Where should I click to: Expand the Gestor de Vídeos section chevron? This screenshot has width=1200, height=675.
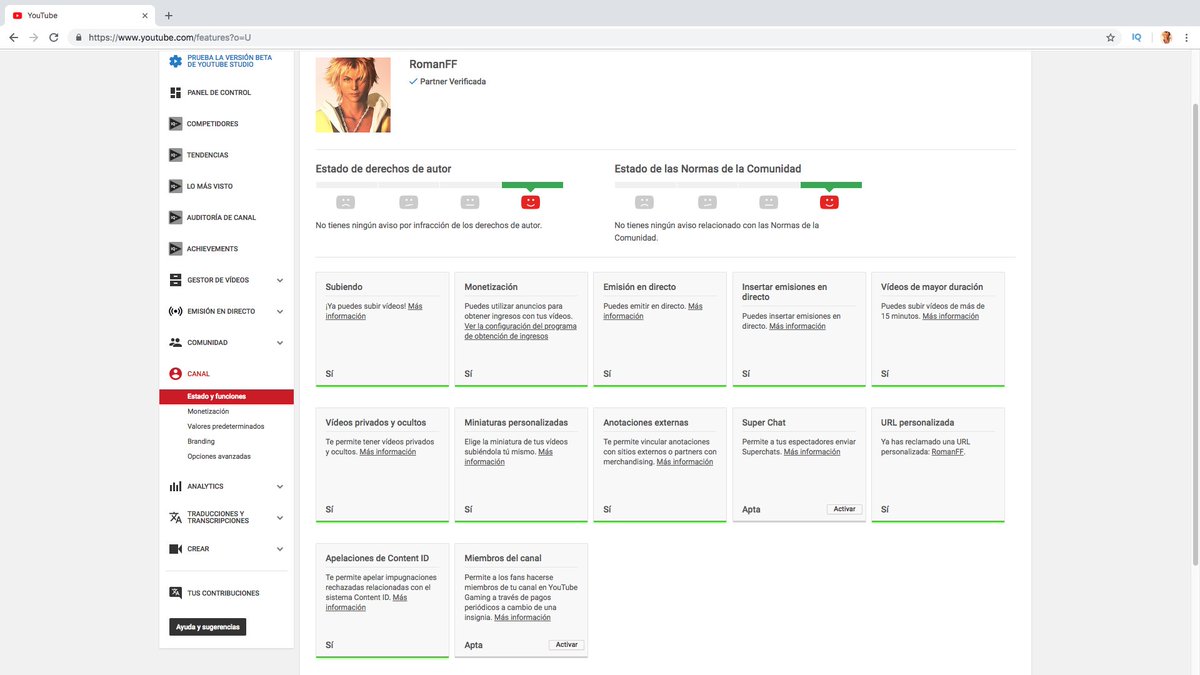pyautogui.click(x=280, y=280)
